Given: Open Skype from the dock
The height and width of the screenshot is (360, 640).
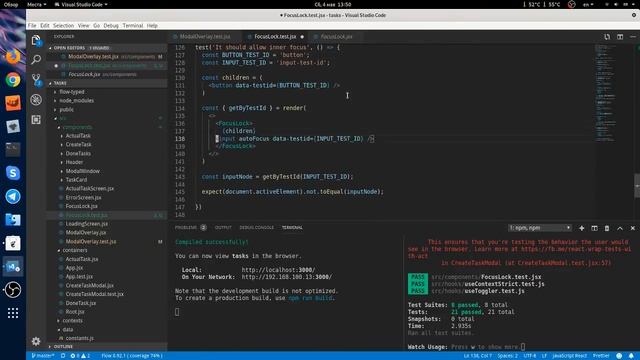Looking at the screenshot, I should (x=13, y=173).
